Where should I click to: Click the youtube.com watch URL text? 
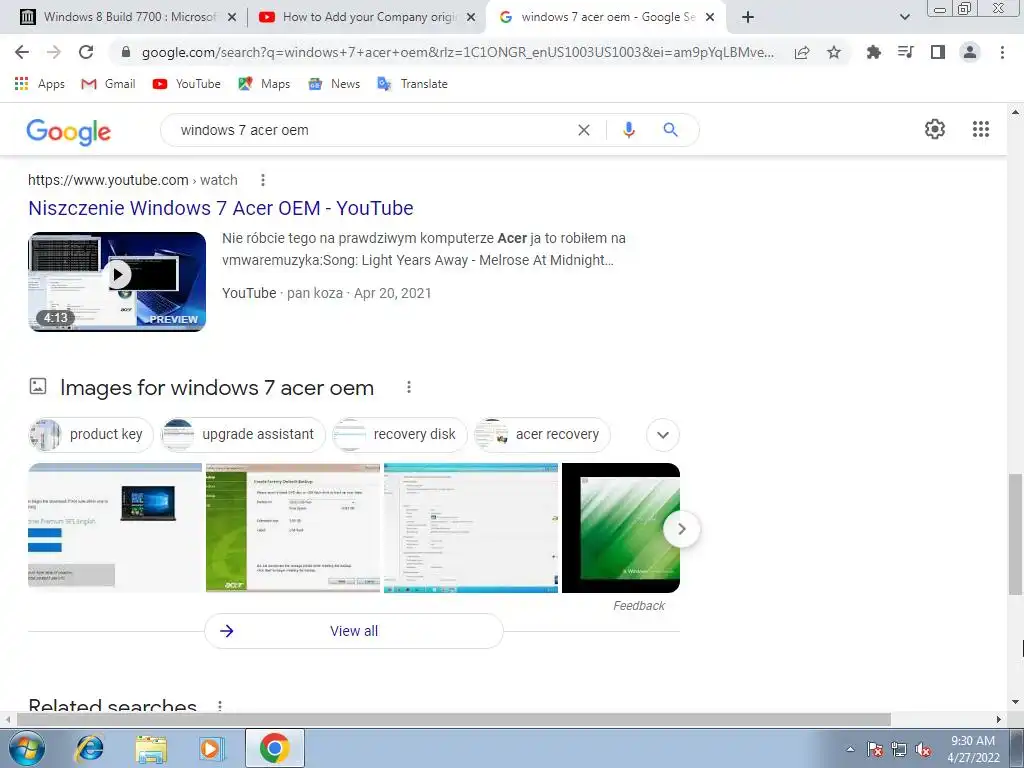tap(133, 180)
